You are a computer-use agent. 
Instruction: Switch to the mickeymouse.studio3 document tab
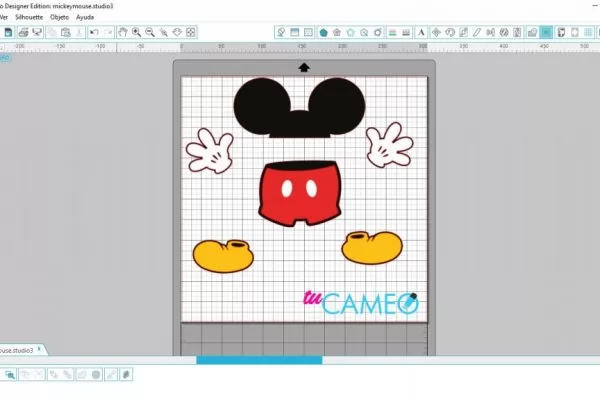click(x=16, y=350)
